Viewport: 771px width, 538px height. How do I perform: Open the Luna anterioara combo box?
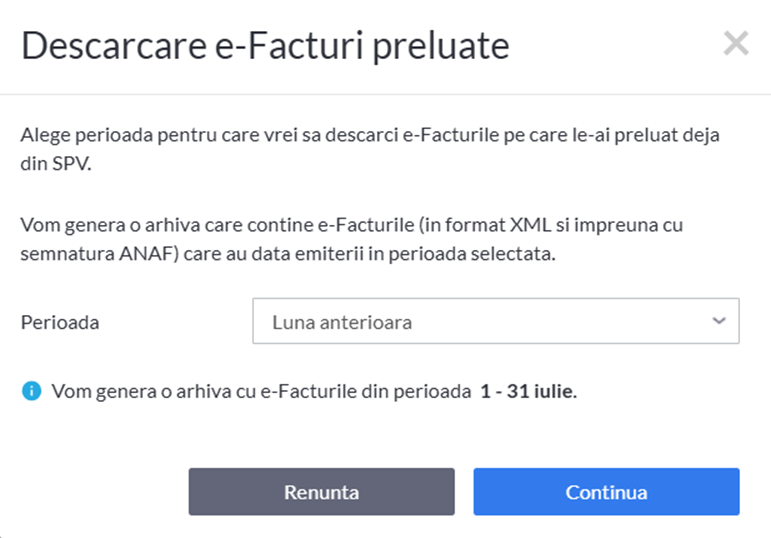click(496, 321)
